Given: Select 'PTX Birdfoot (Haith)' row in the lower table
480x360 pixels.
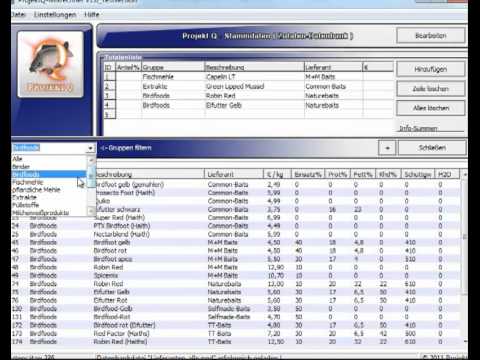Looking at the screenshot, I should [x=235, y=226].
